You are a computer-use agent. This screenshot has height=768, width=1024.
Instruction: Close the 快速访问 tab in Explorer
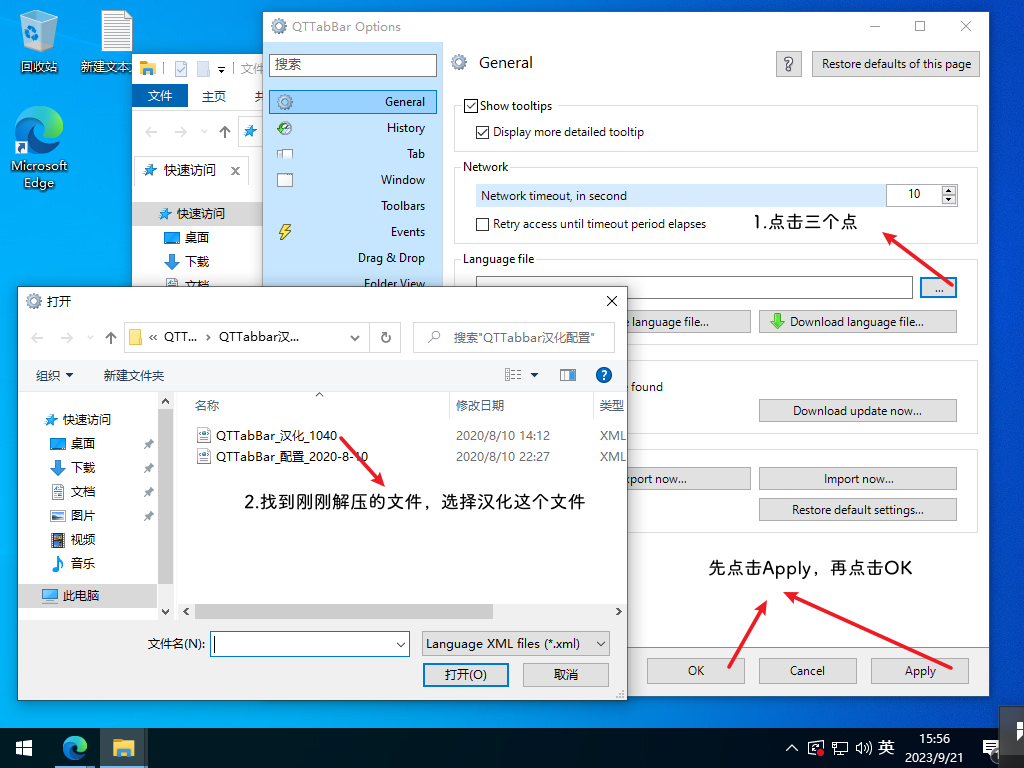(x=235, y=171)
